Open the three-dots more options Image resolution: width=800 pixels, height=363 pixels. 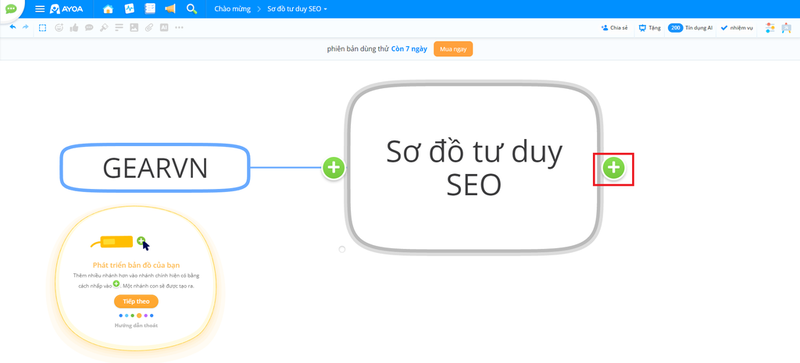(x=179, y=28)
